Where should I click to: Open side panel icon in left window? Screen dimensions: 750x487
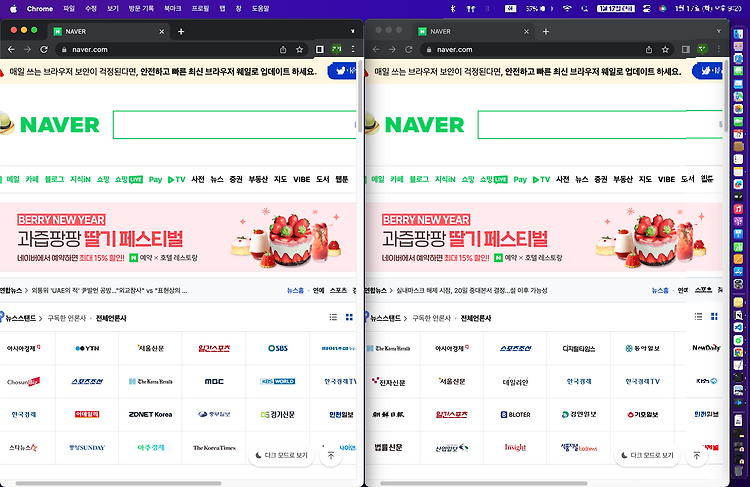click(x=320, y=49)
